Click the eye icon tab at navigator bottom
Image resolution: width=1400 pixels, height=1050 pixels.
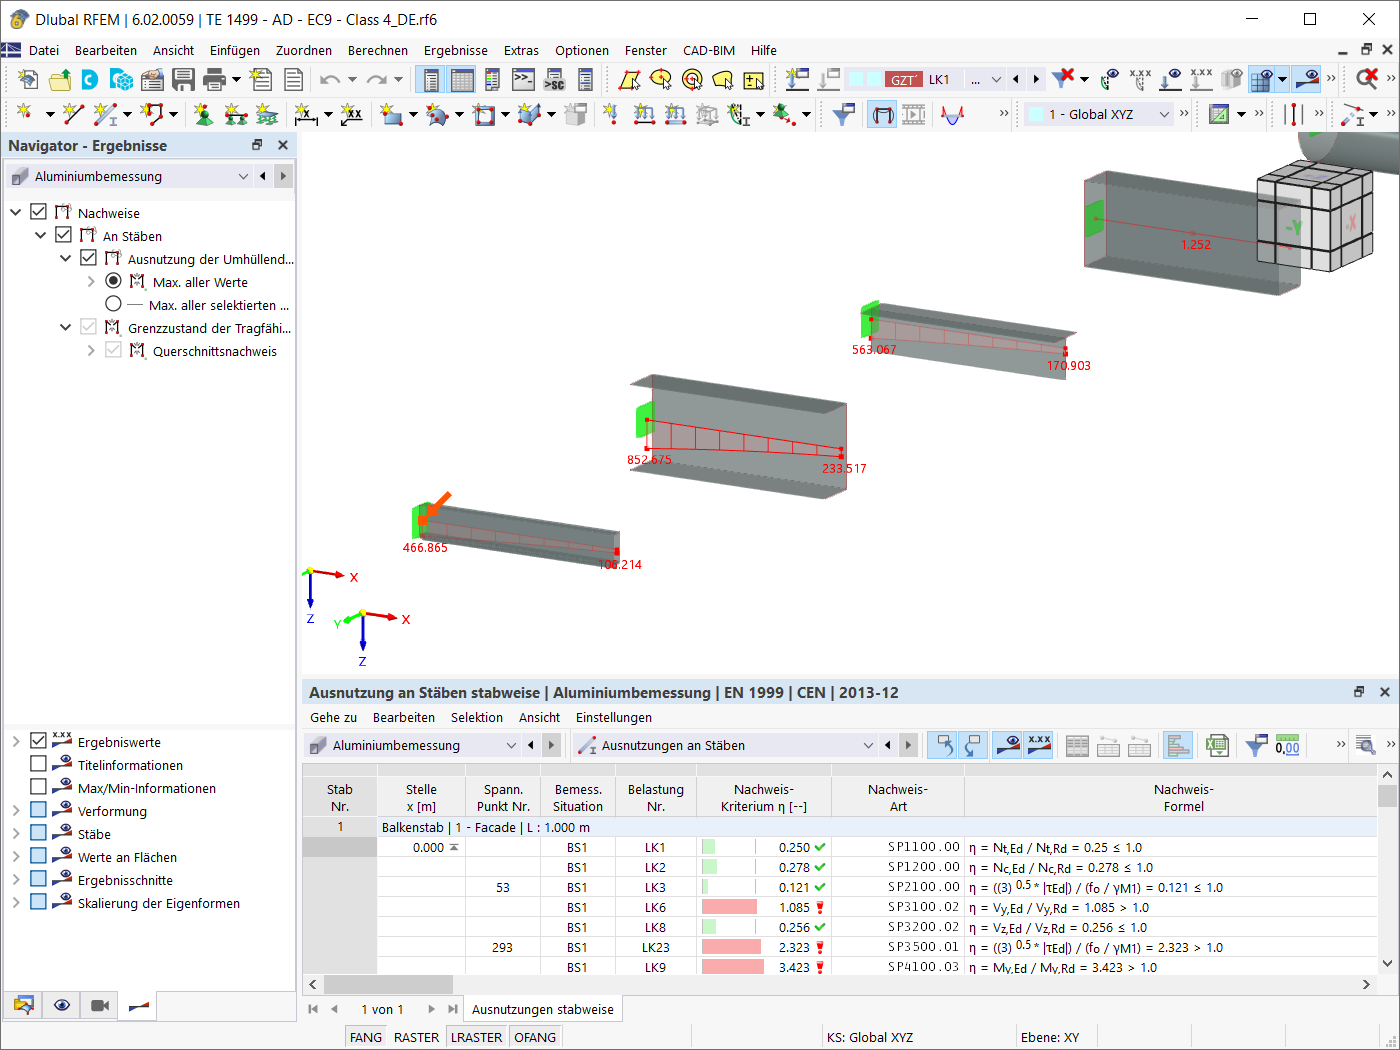point(62,1005)
